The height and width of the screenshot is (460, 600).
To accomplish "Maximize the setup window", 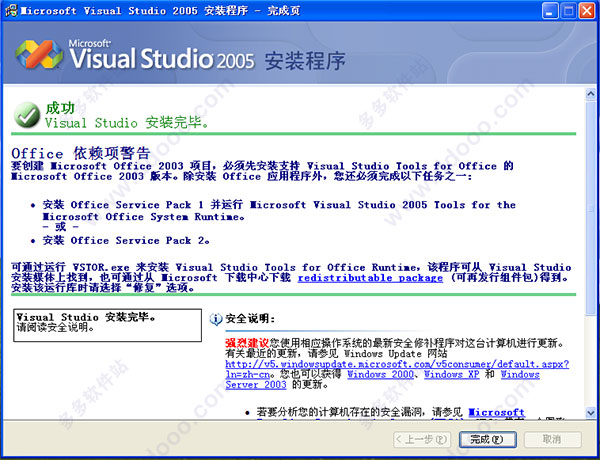I will point(563,11).
